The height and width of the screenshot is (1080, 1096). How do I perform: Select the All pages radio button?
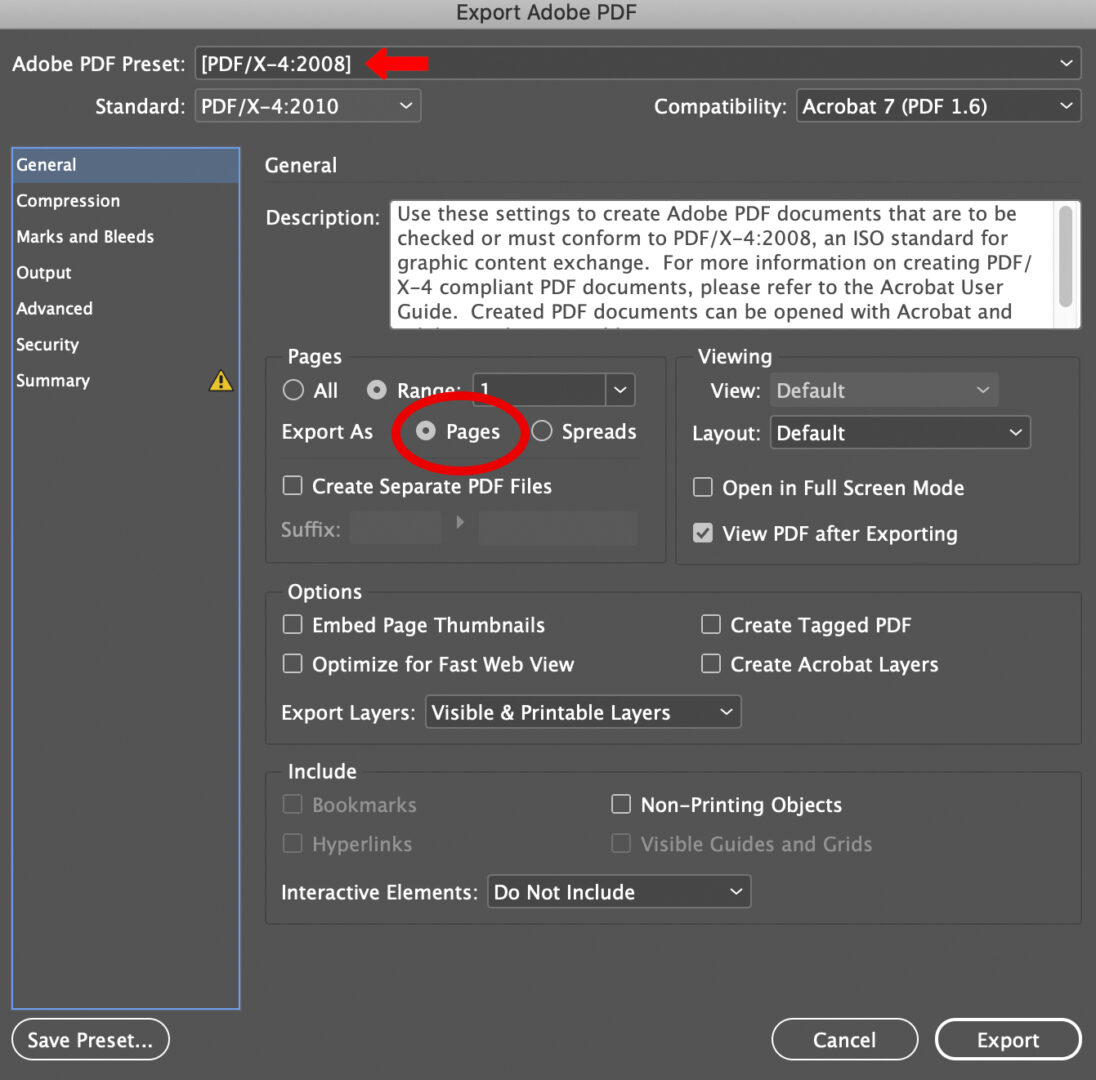coord(294,390)
